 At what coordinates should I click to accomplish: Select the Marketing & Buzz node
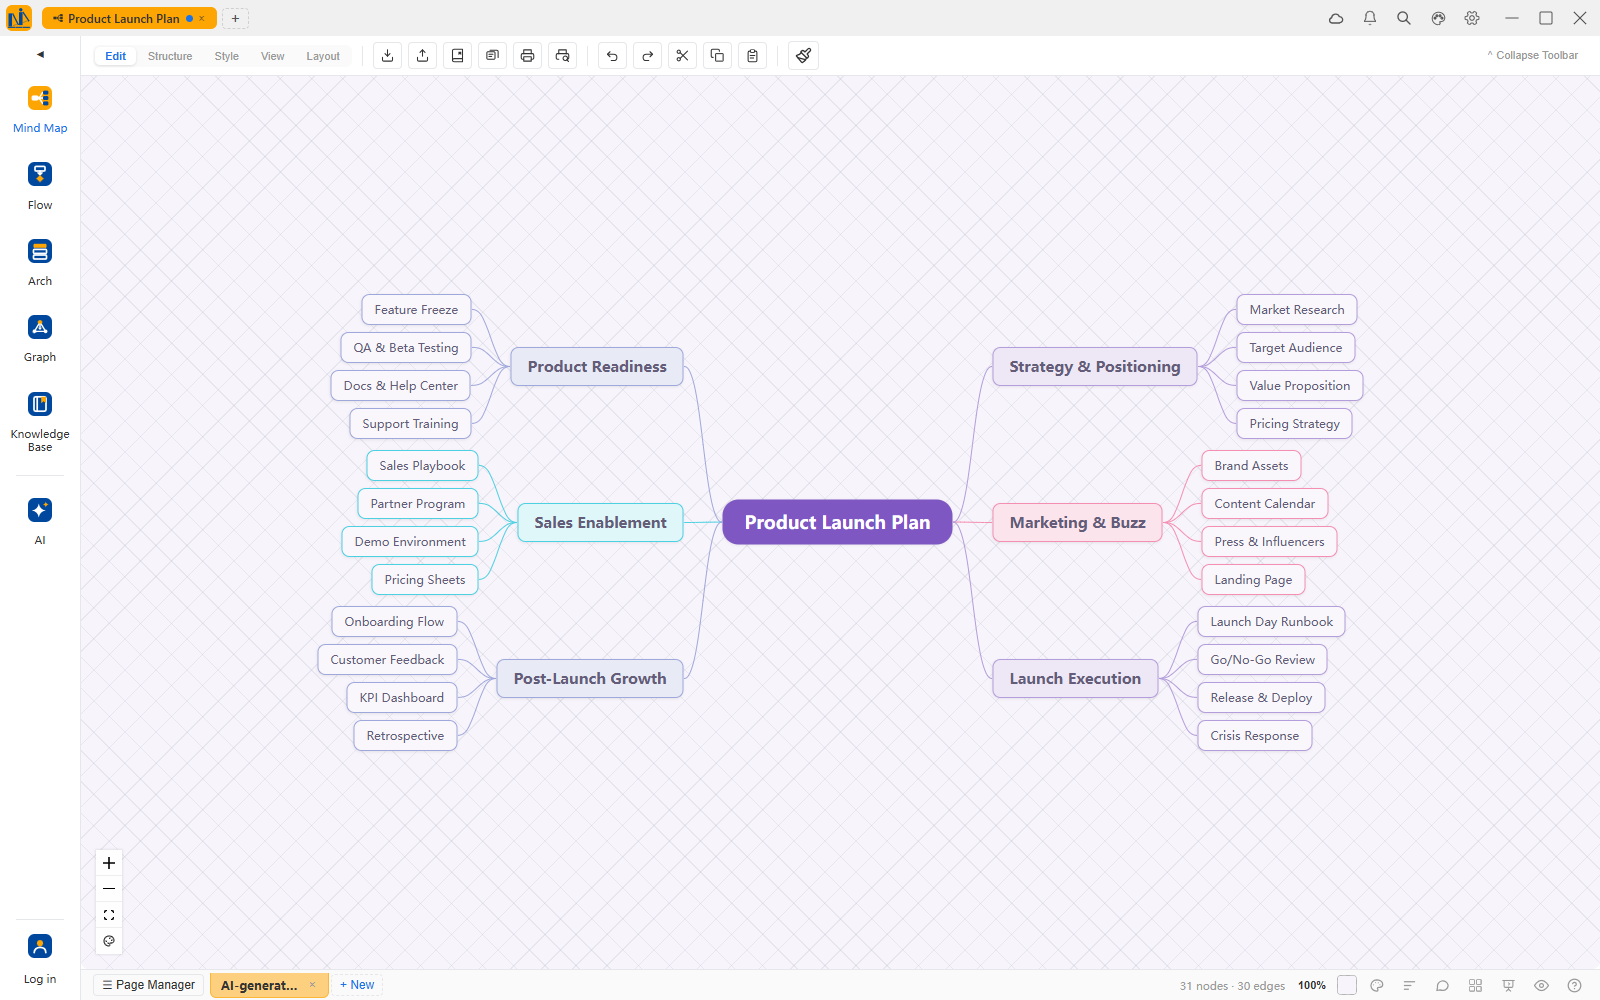pos(1077,522)
